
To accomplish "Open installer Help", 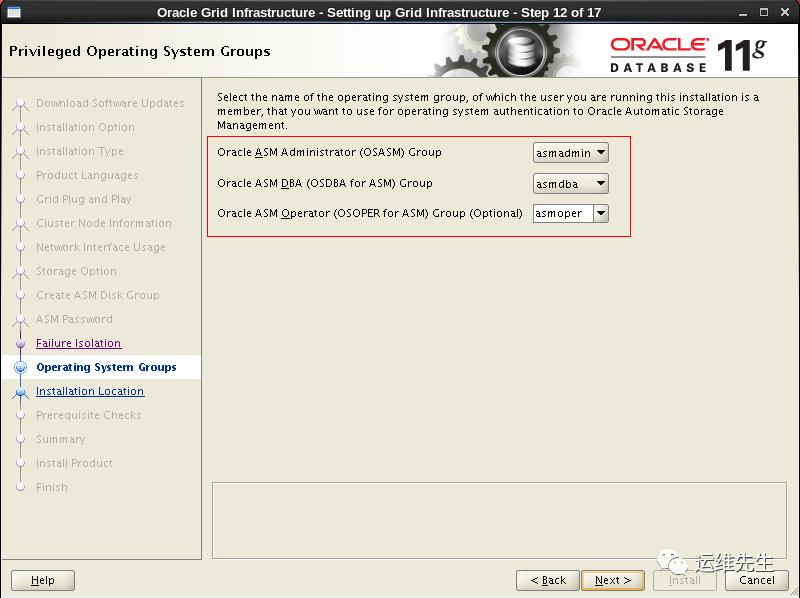I will (43, 580).
